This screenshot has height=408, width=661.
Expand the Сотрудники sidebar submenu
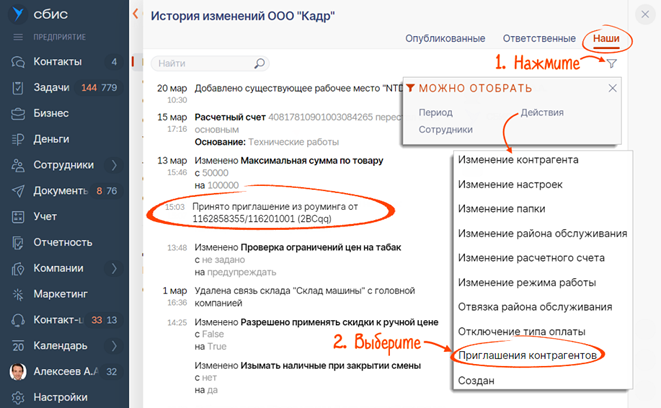(113, 165)
